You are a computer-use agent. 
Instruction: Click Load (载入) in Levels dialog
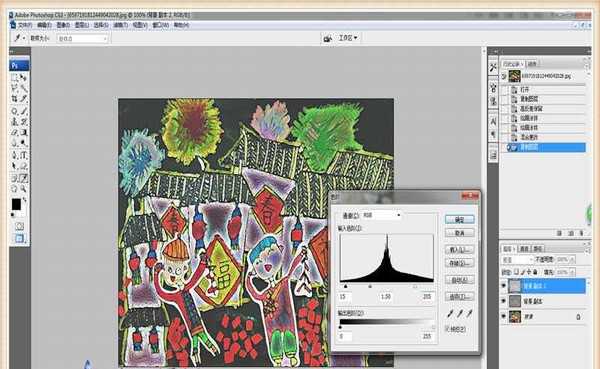point(460,250)
